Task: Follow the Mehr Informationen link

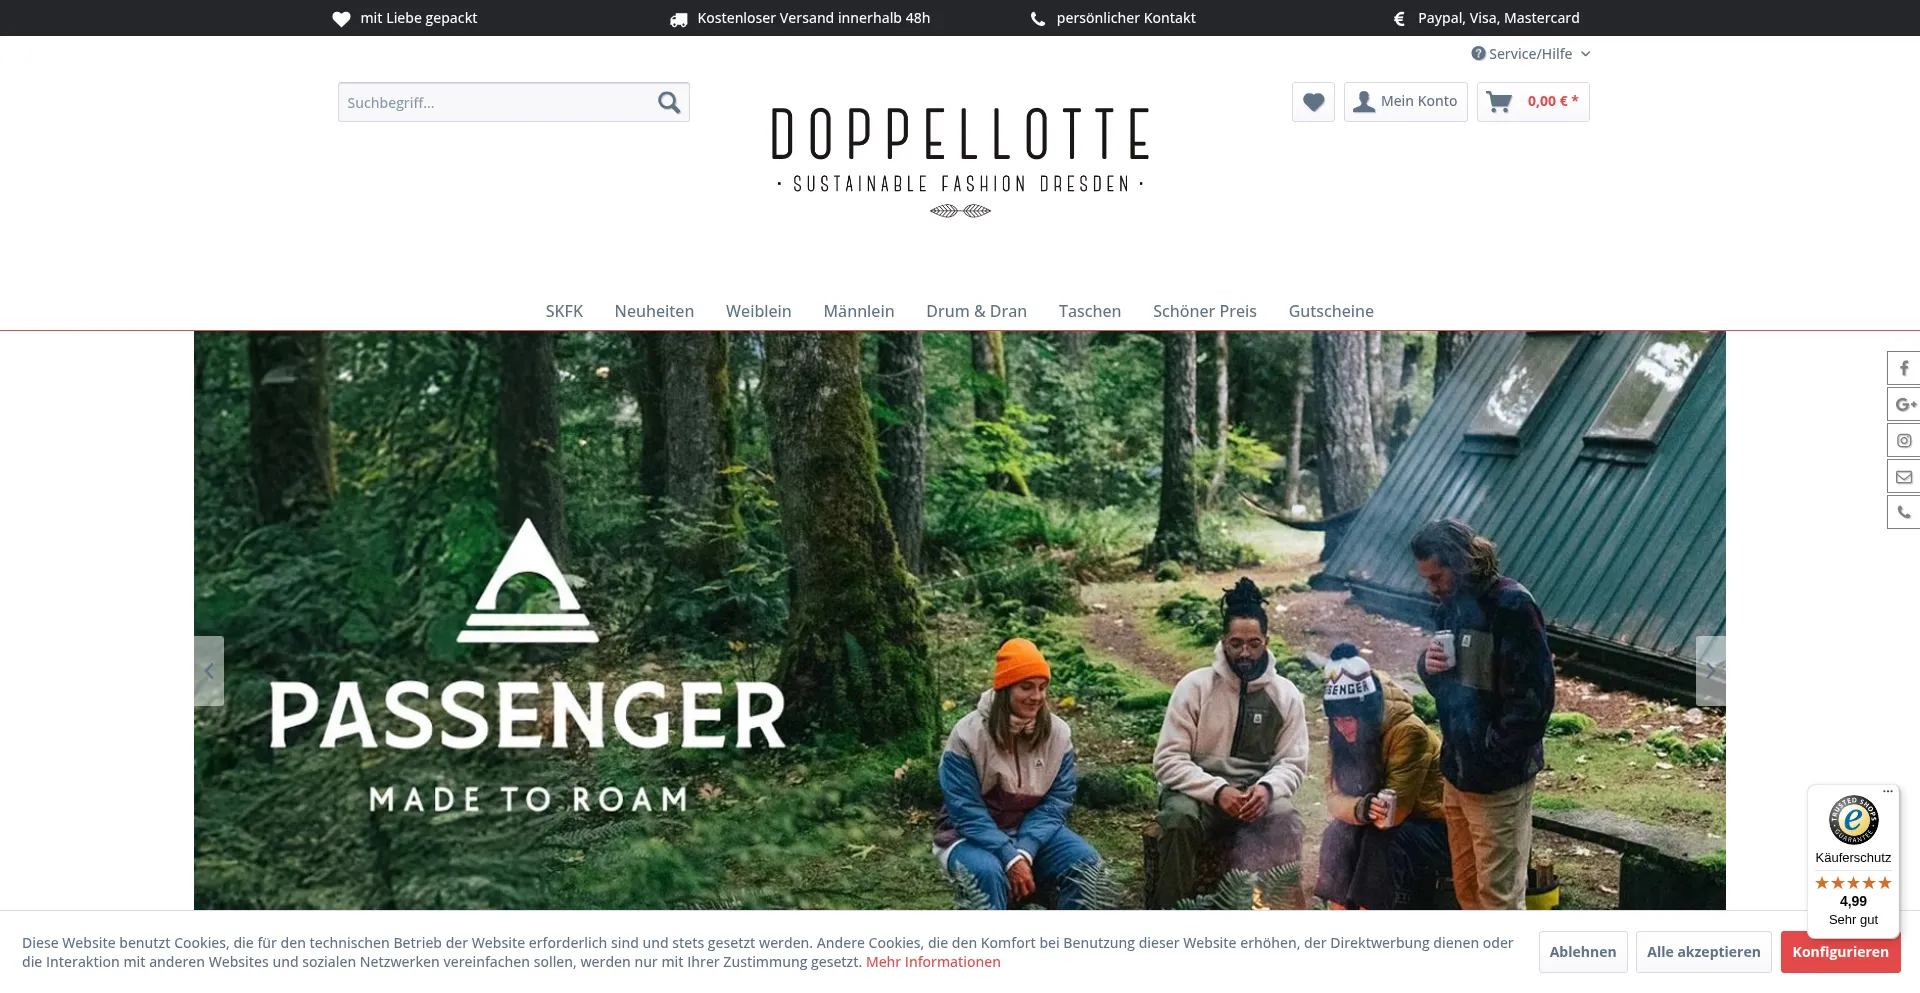Action: pos(933,962)
